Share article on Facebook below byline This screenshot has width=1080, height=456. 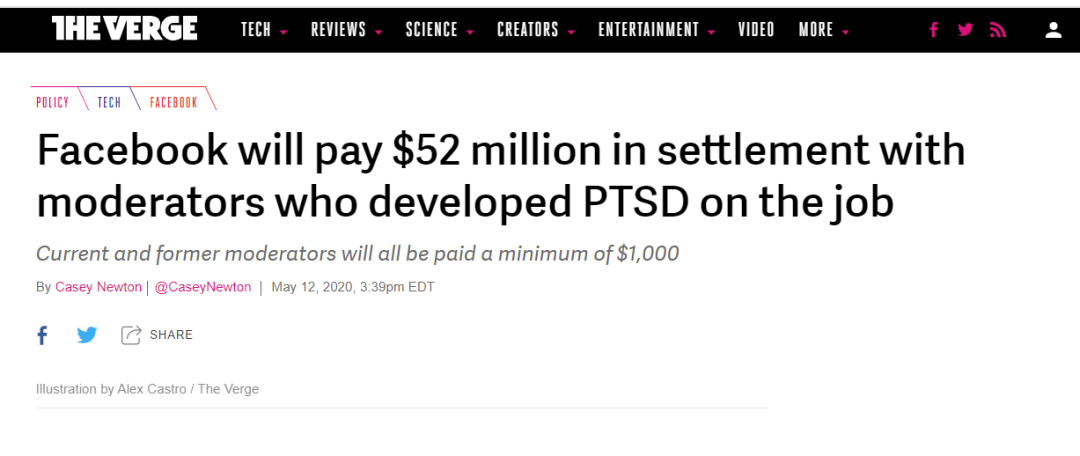(42, 335)
